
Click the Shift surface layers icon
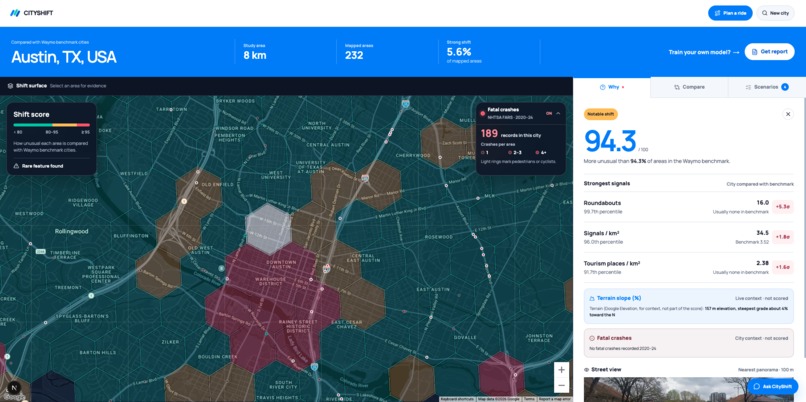tap(10, 86)
